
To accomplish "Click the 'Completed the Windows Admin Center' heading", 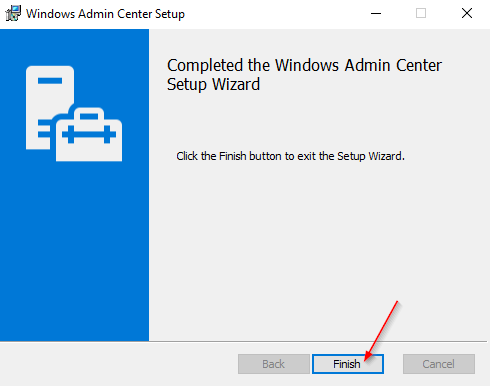I will [x=304, y=65].
